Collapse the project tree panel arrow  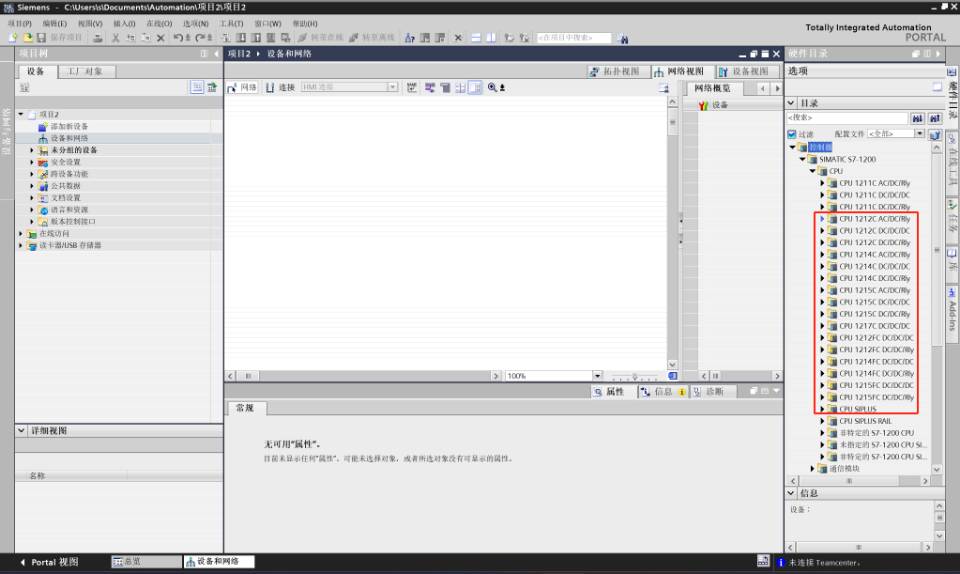tap(216, 54)
